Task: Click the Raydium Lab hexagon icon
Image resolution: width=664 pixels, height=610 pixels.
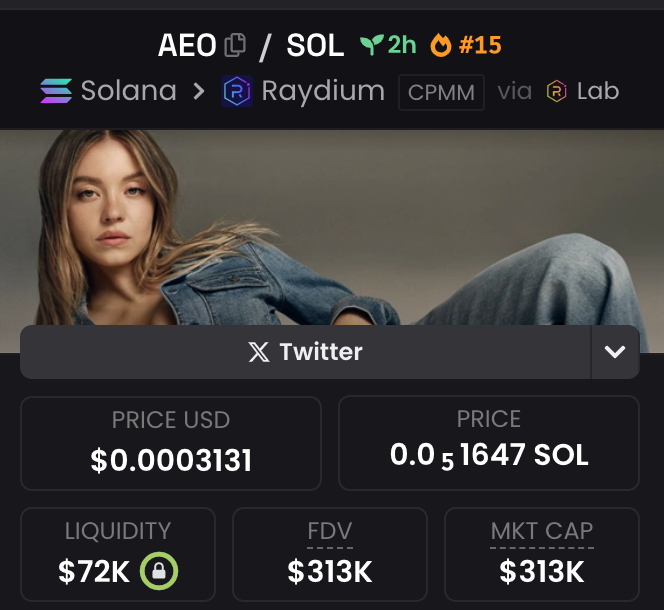Action: (x=556, y=91)
